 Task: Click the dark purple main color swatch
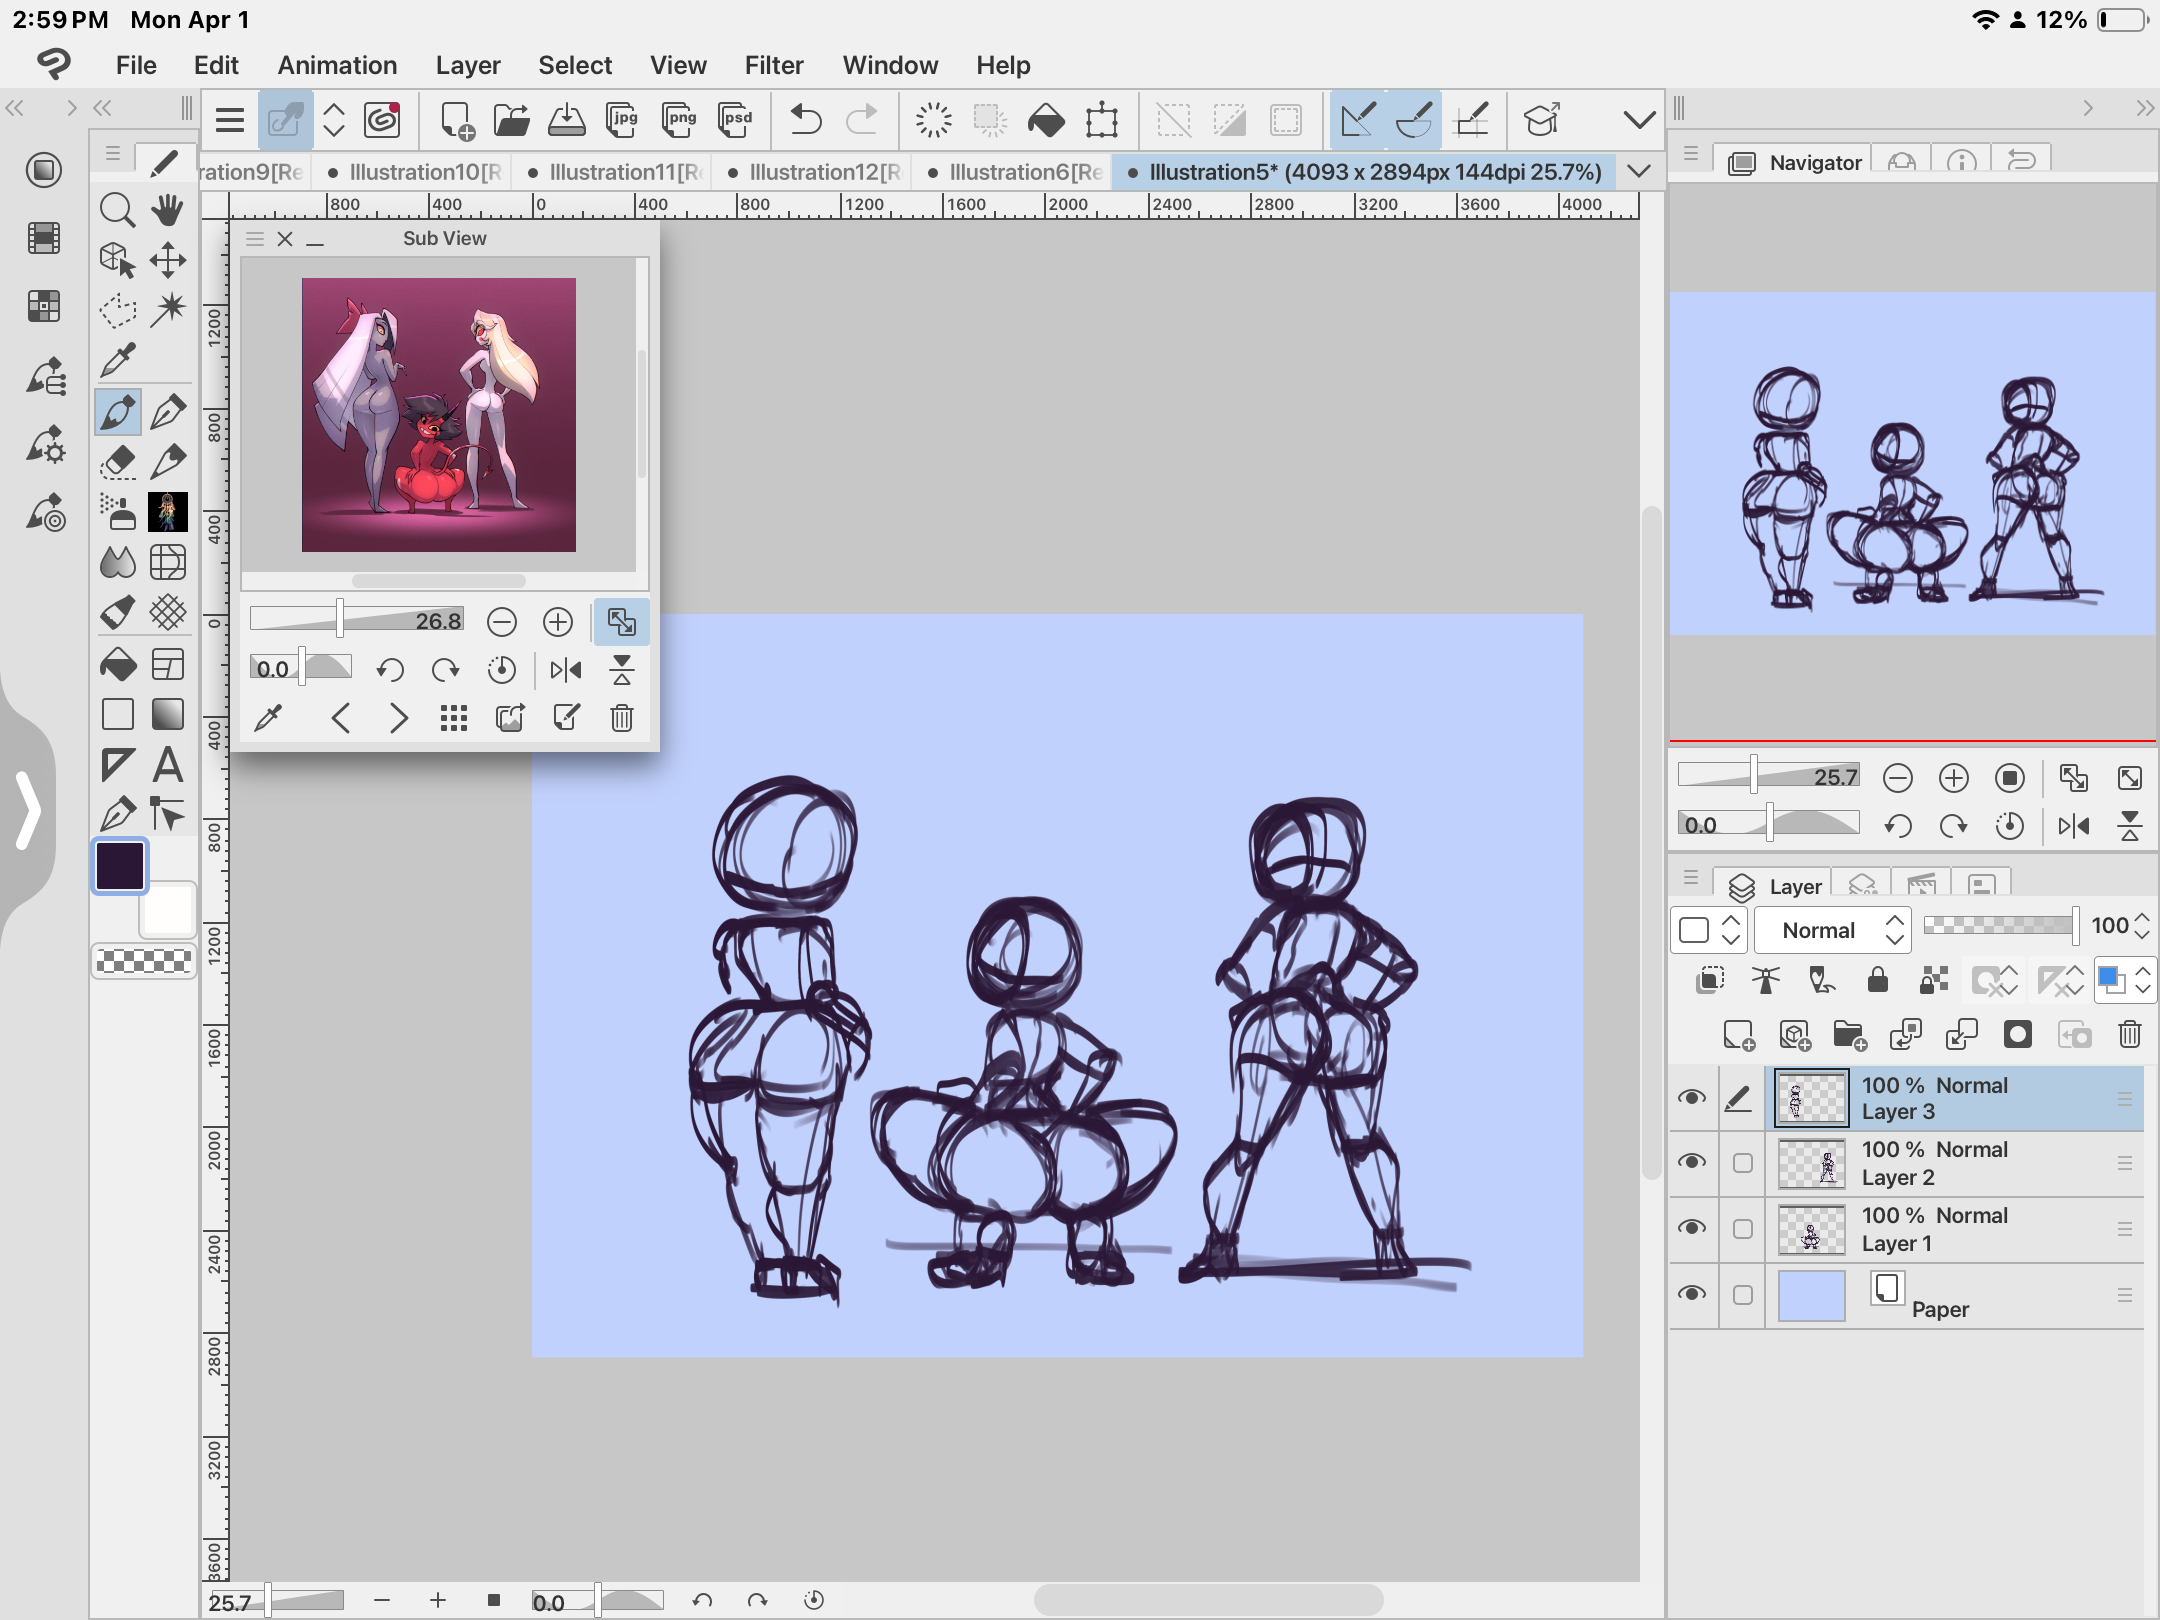point(120,866)
